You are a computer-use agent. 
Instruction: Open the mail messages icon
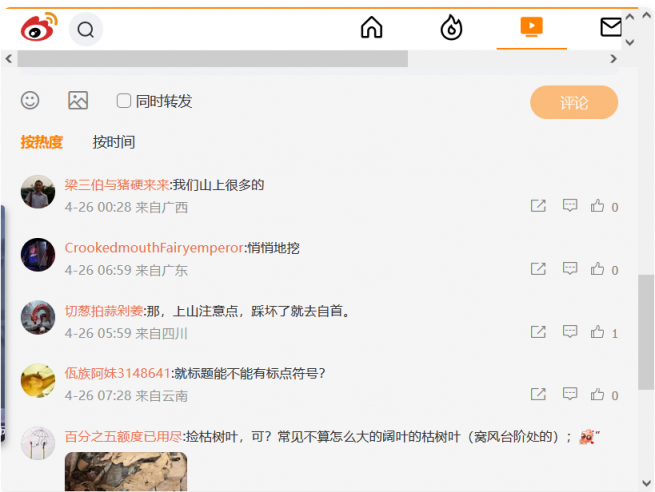pos(611,27)
